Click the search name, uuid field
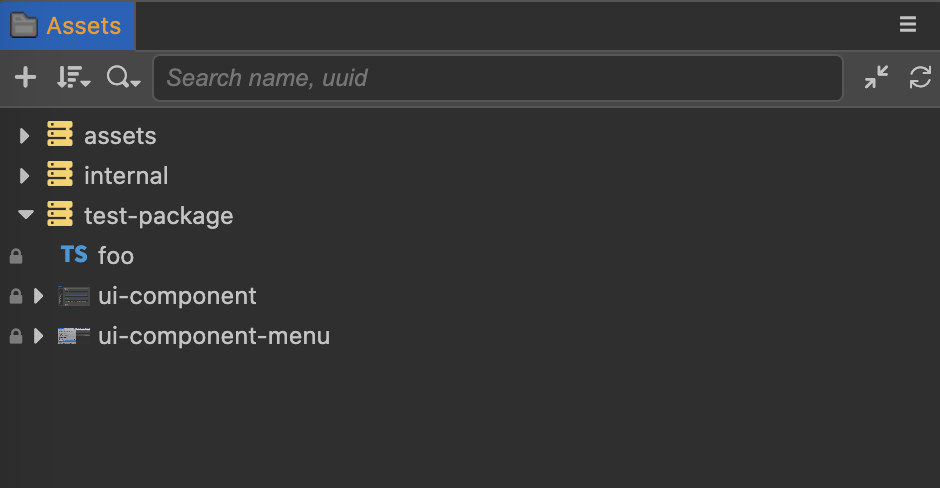The height and width of the screenshot is (488, 940). [x=497, y=78]
